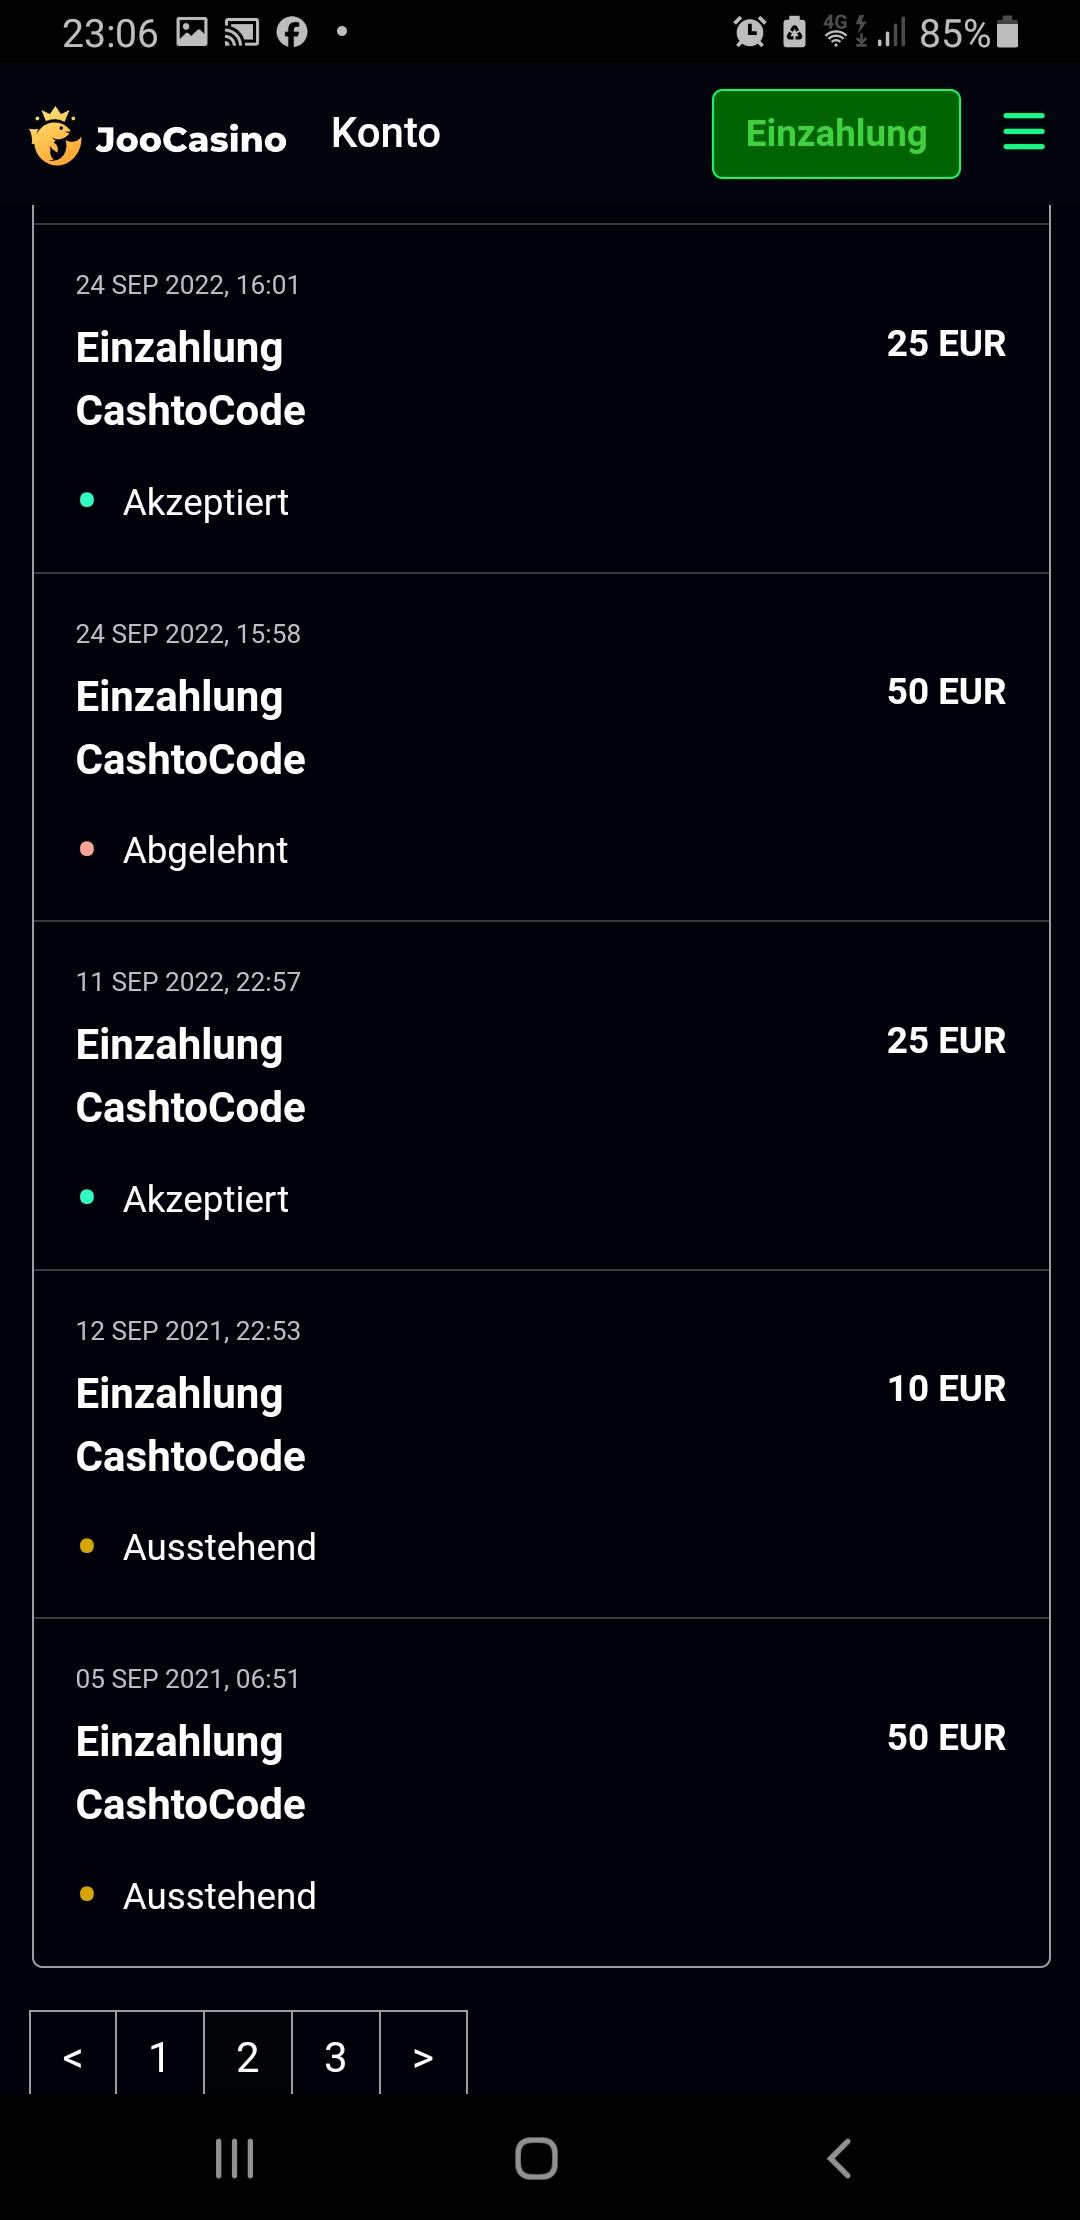This screenshot has width=1080, height=2220.
Task: Tap the battery indicator icon
Action: coord(1008,33)
